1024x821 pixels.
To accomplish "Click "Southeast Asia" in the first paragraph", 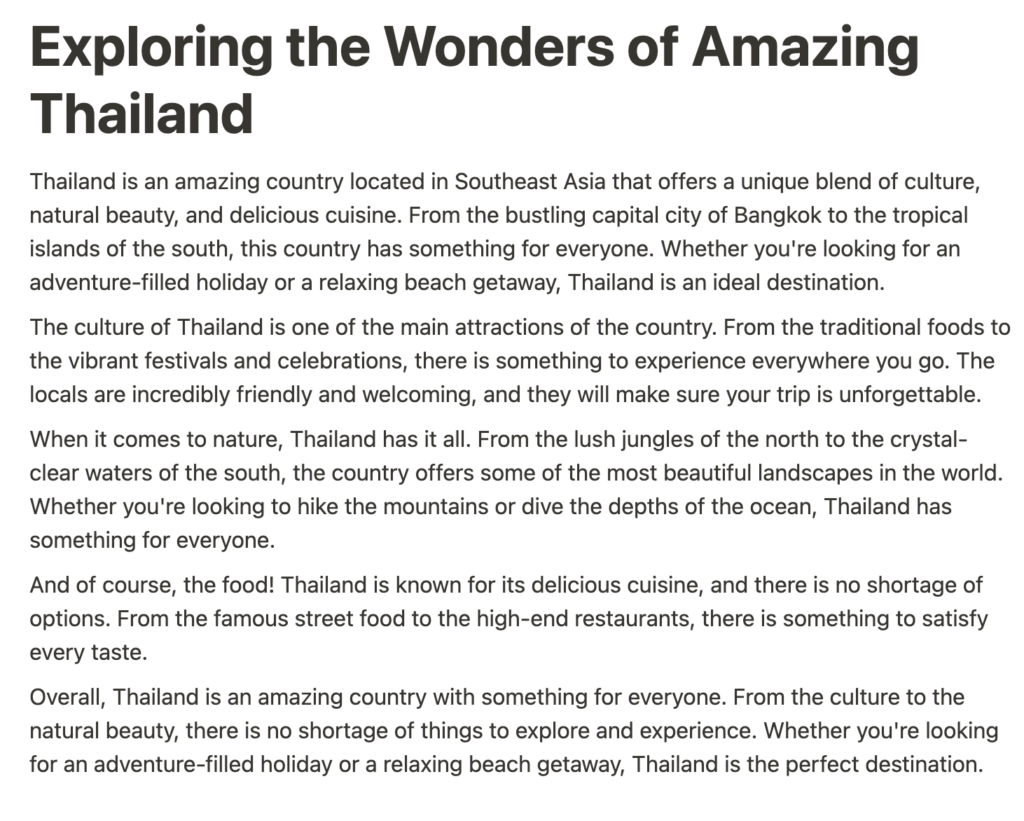I will coord(530,181).
